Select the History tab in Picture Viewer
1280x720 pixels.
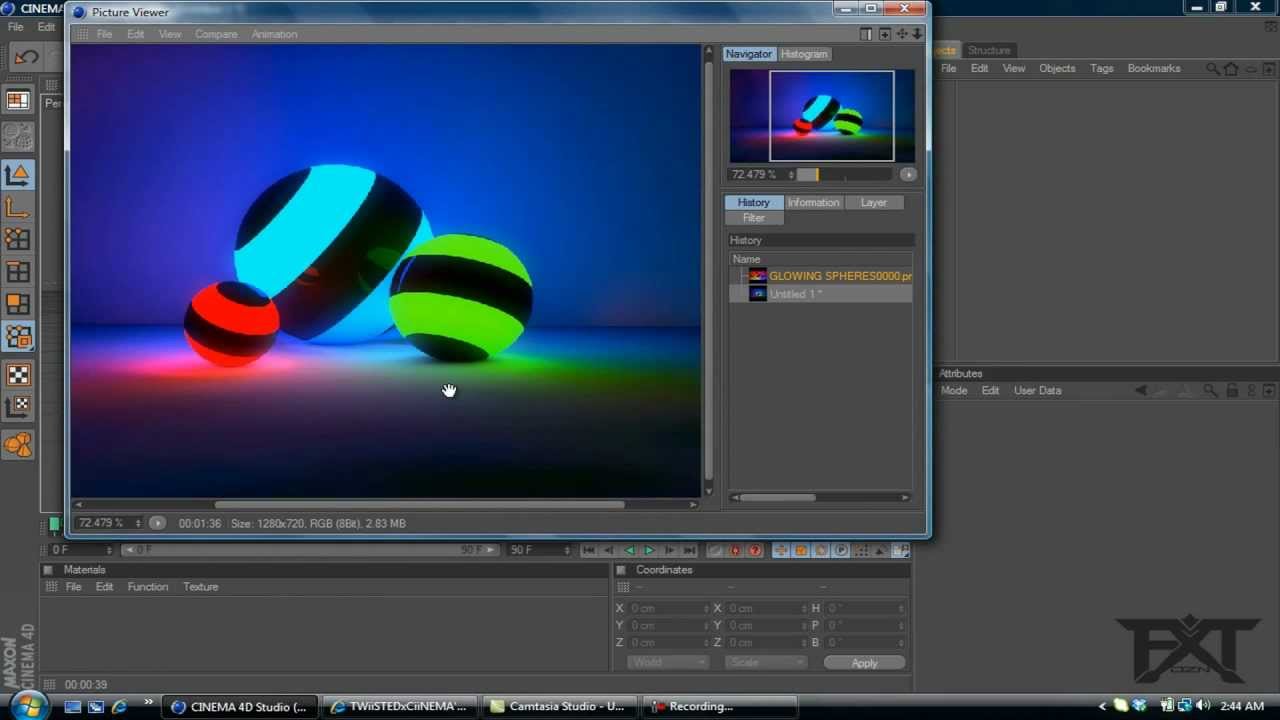(754, 202)
